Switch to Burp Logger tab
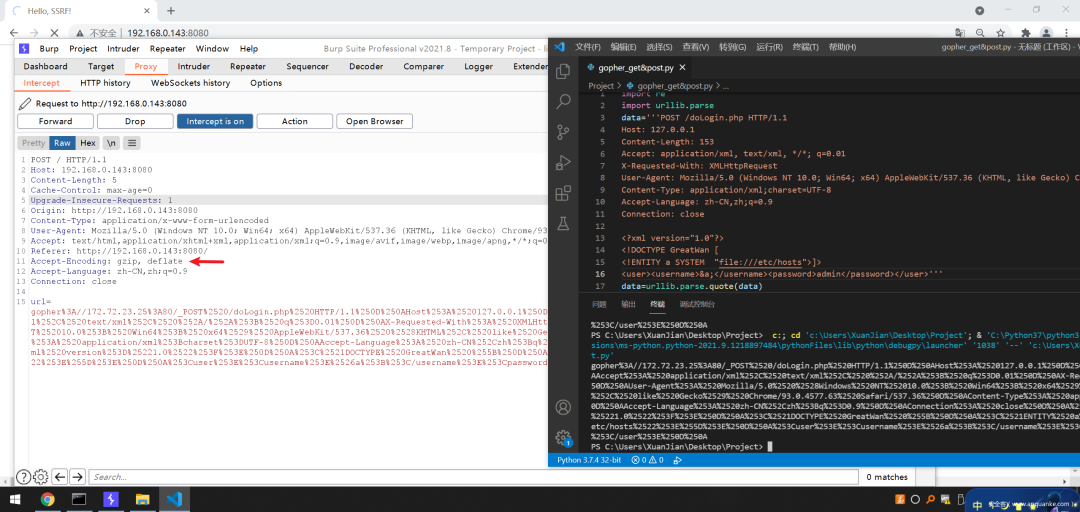Image resolution: width=1080 pixels, height=512 pixels. [x=479, y=66]
